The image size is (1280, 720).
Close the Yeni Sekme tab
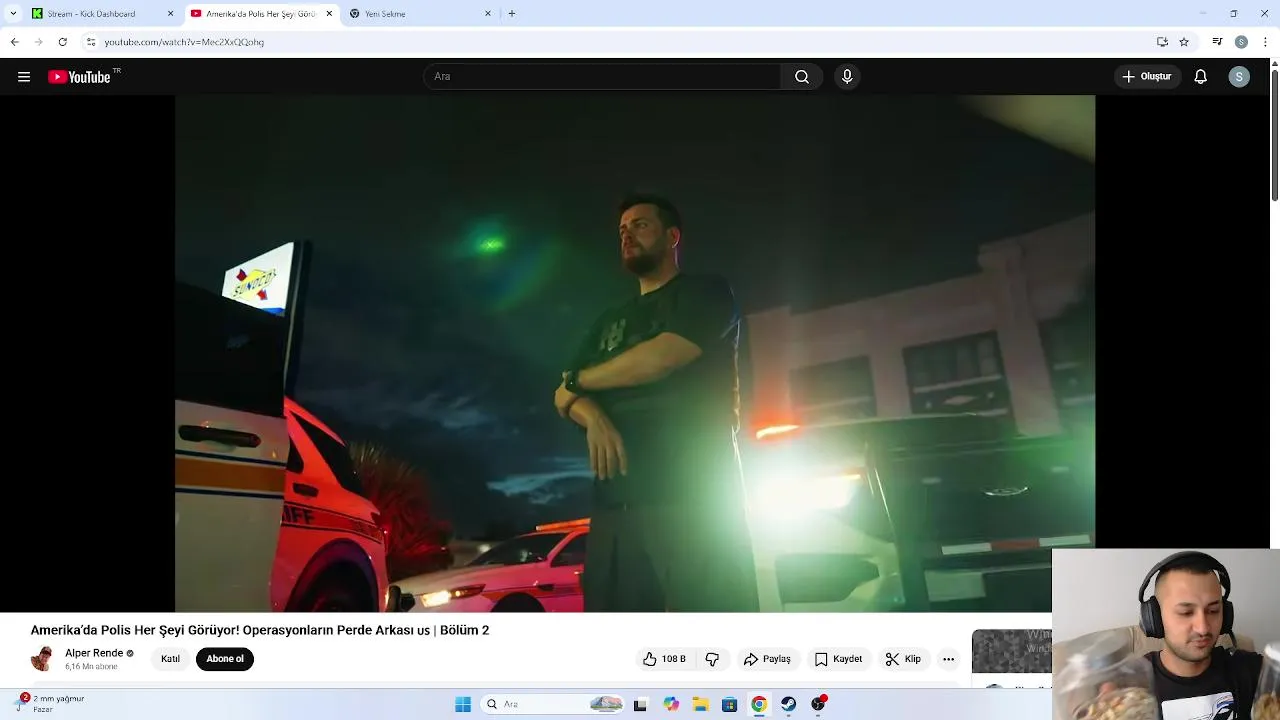[488, 14]
